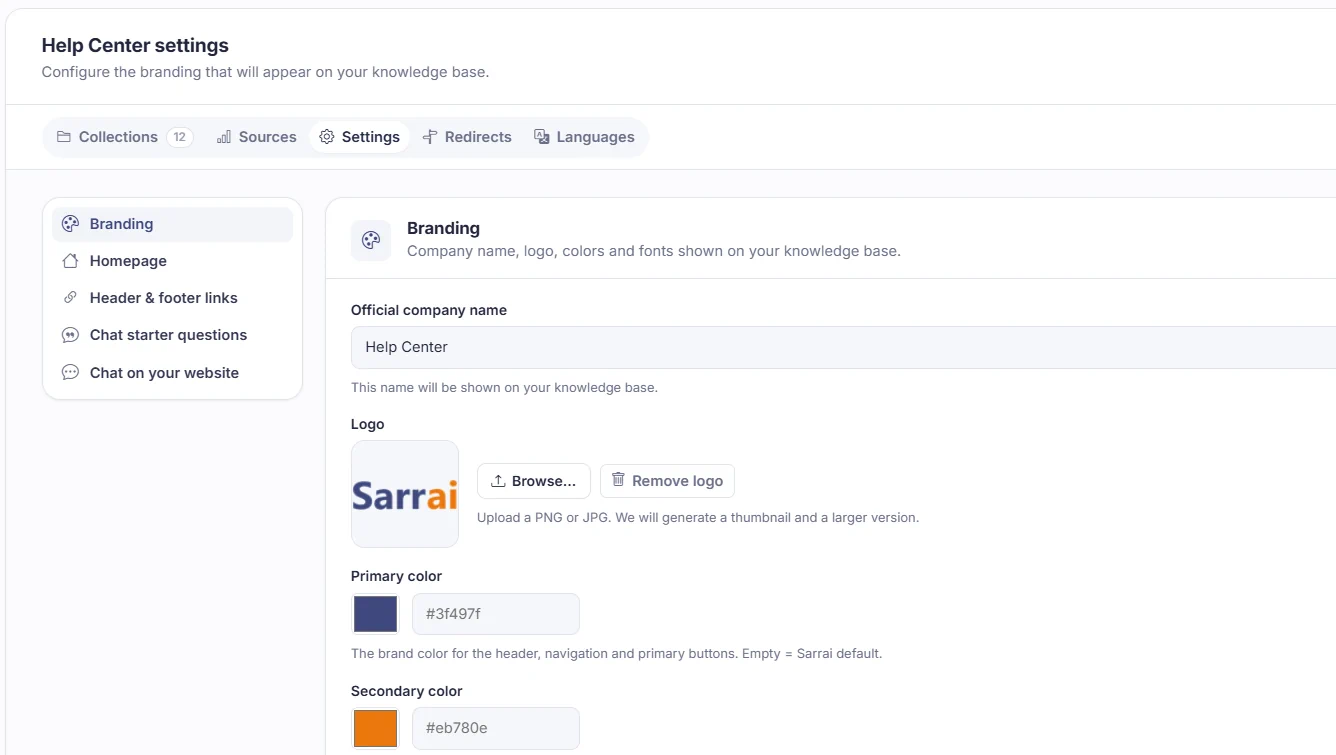Screen dimensions: 1336x755
Task: Click the bar chart icon beside Sources
Action: click(x=224, y=137)
